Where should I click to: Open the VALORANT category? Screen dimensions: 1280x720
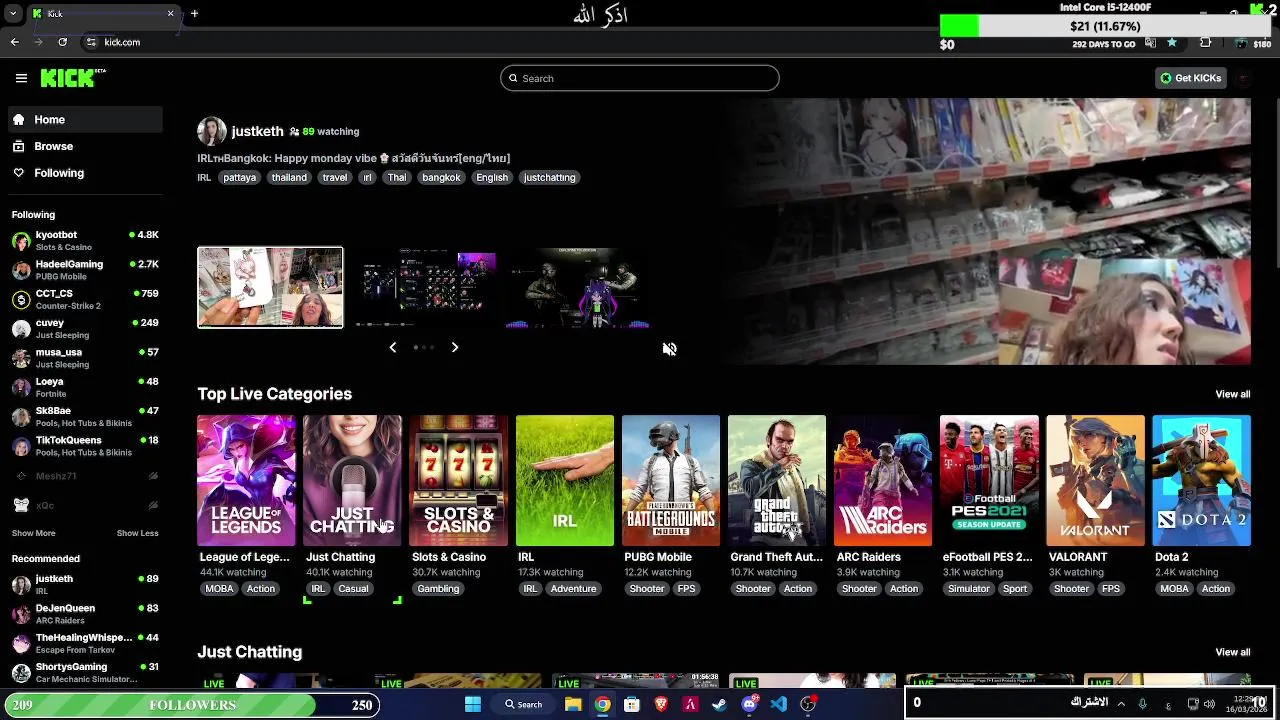pyautogui.click(x=1096, y=480)
